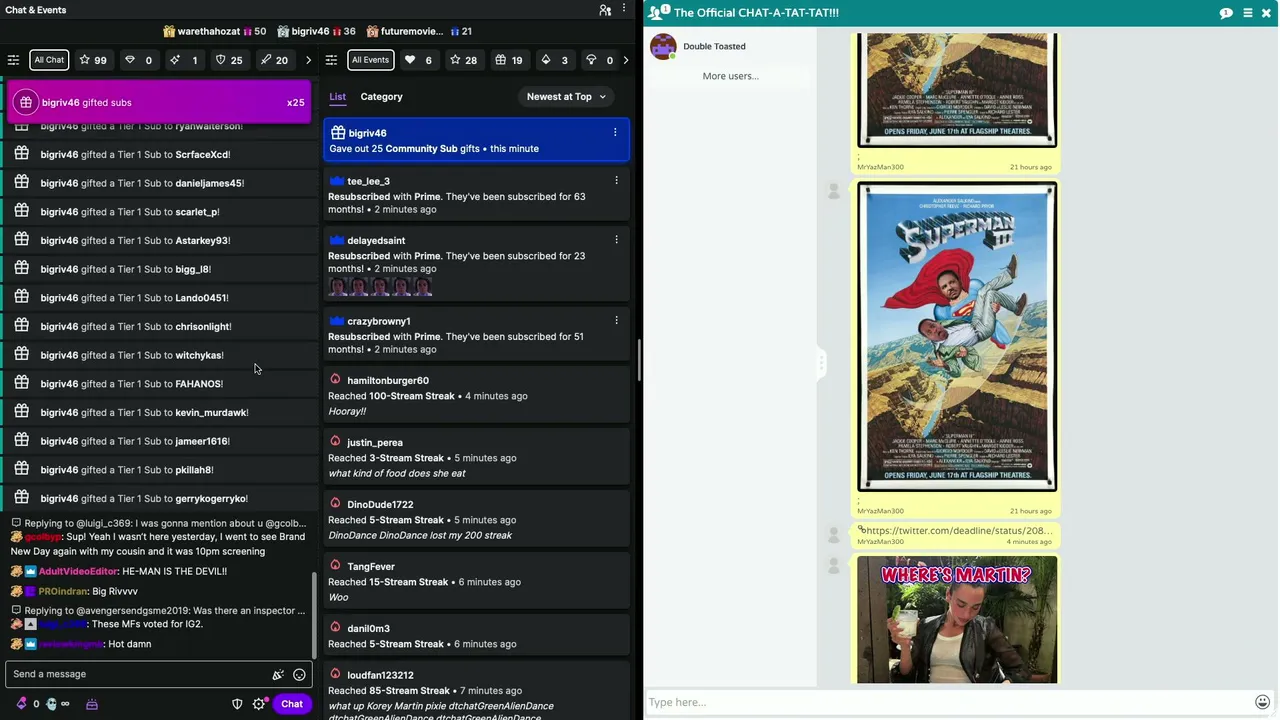Click the Type here... message field
The height and width of the screenshot is (720, 1280).
point(948,702)
